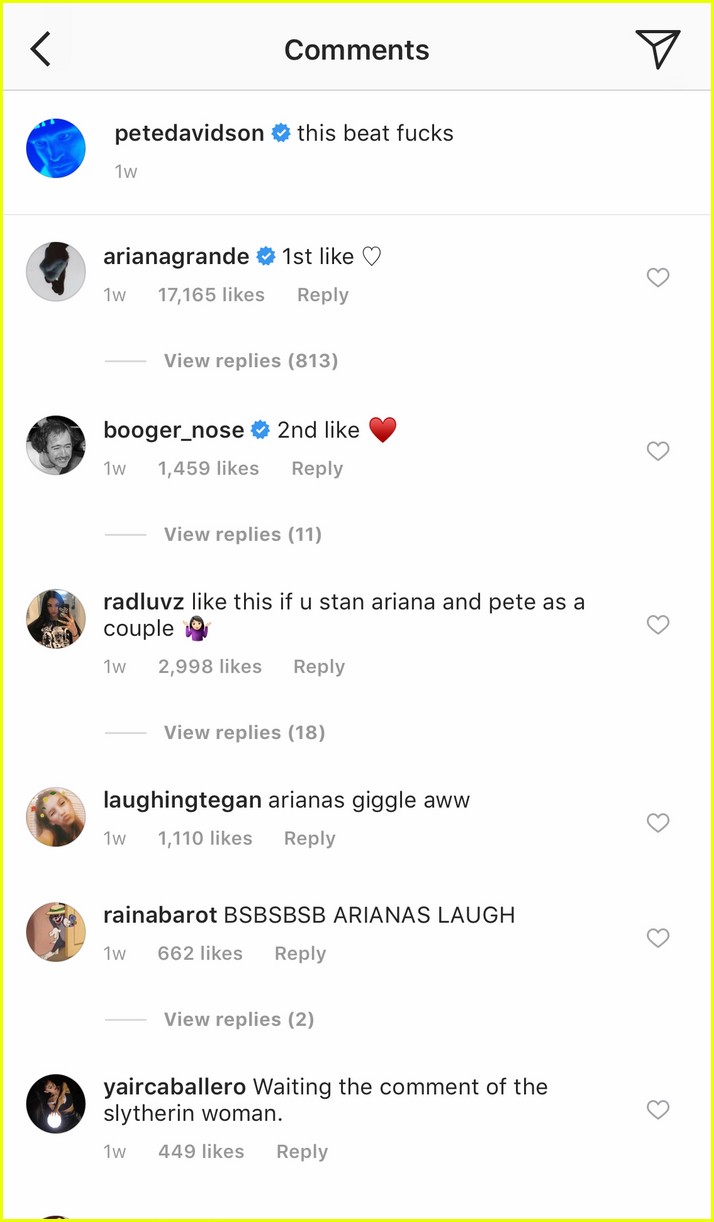Open the yaircaballero username link
The image size is (714, 1222).
(175, 1087)
